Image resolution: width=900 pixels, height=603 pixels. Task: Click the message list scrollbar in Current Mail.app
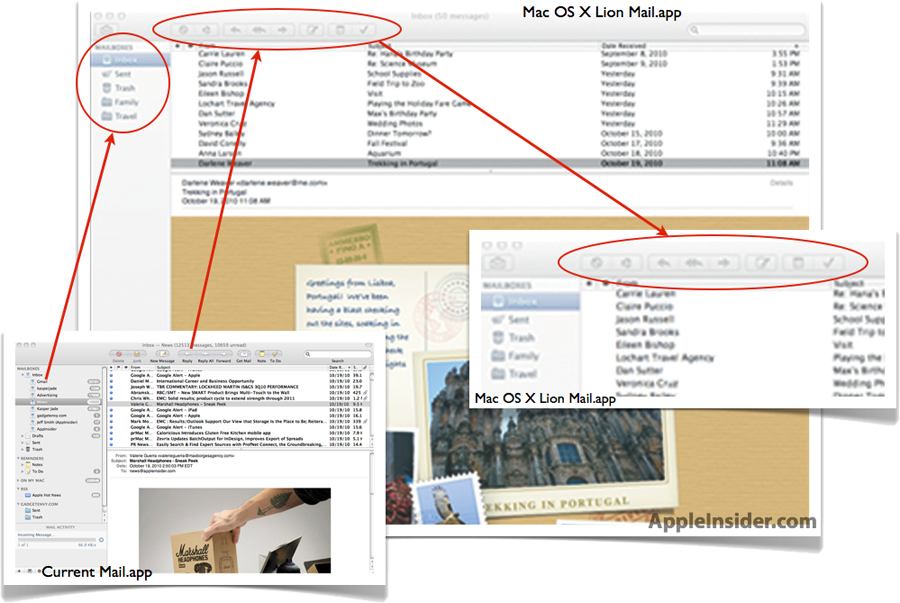pyautogui.click(x=372, y=403)
